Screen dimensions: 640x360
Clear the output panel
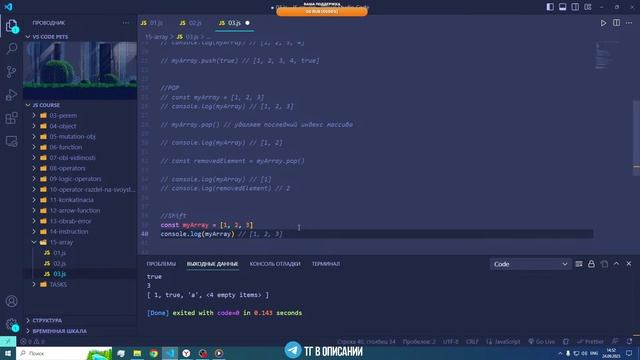(579, 264)
